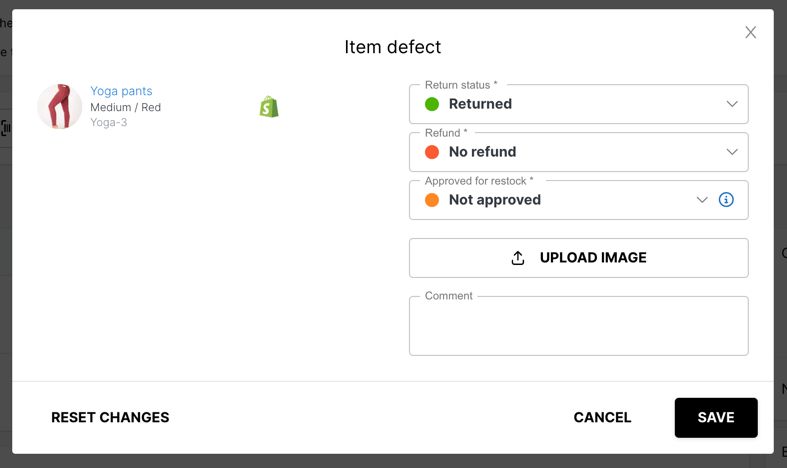Click the orange Not approved dot
Image resolution: width=787 pixels, height=468 pixels.
click(432, 200)
